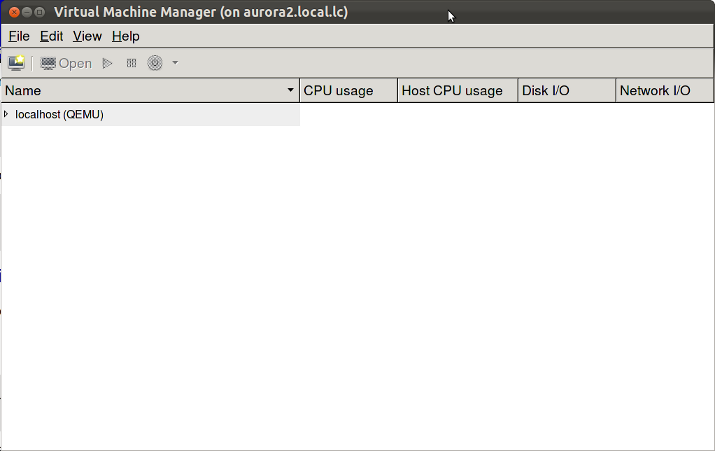Sort by the Disk I/O column
The image size is (715, 451).
(566, 91)
